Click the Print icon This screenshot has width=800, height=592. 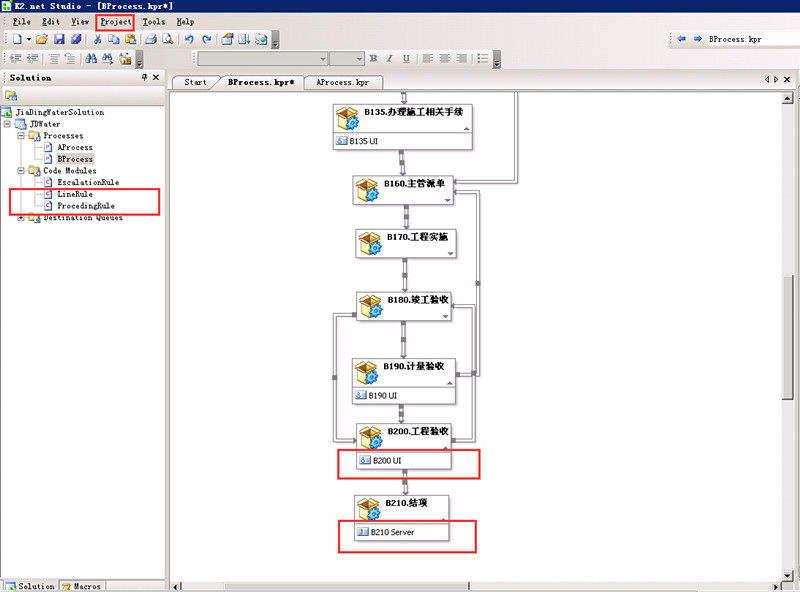coord(151,39)
